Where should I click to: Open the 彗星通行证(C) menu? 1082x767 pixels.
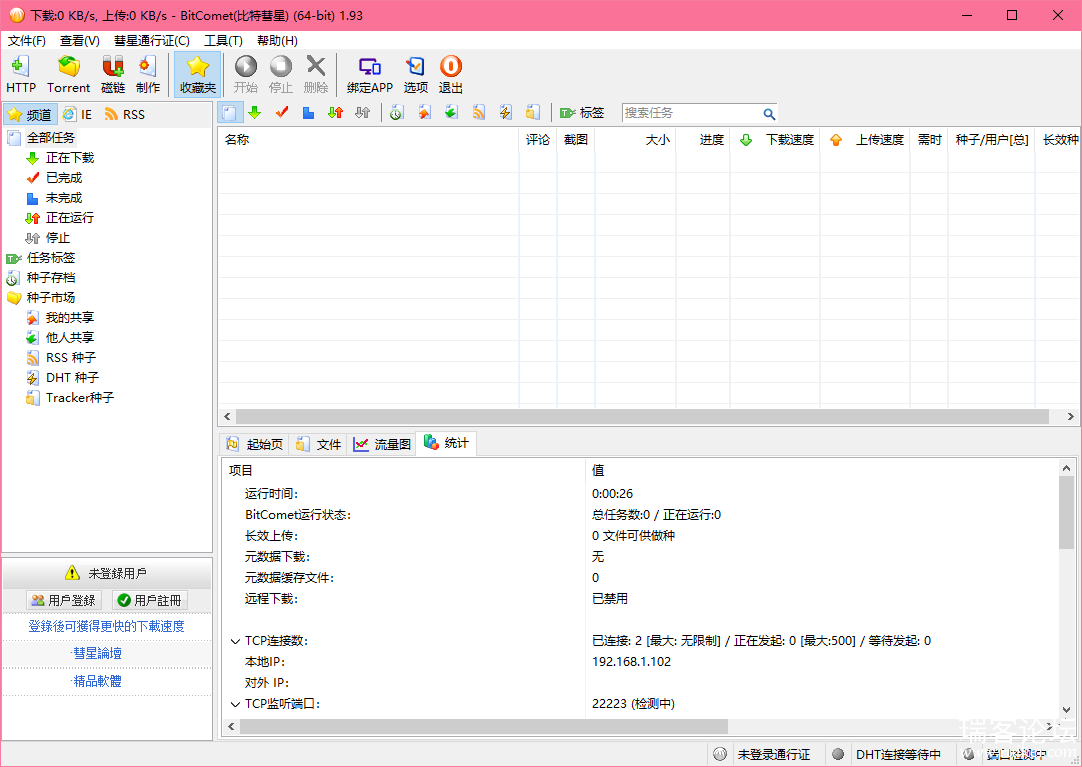point(152,41)
